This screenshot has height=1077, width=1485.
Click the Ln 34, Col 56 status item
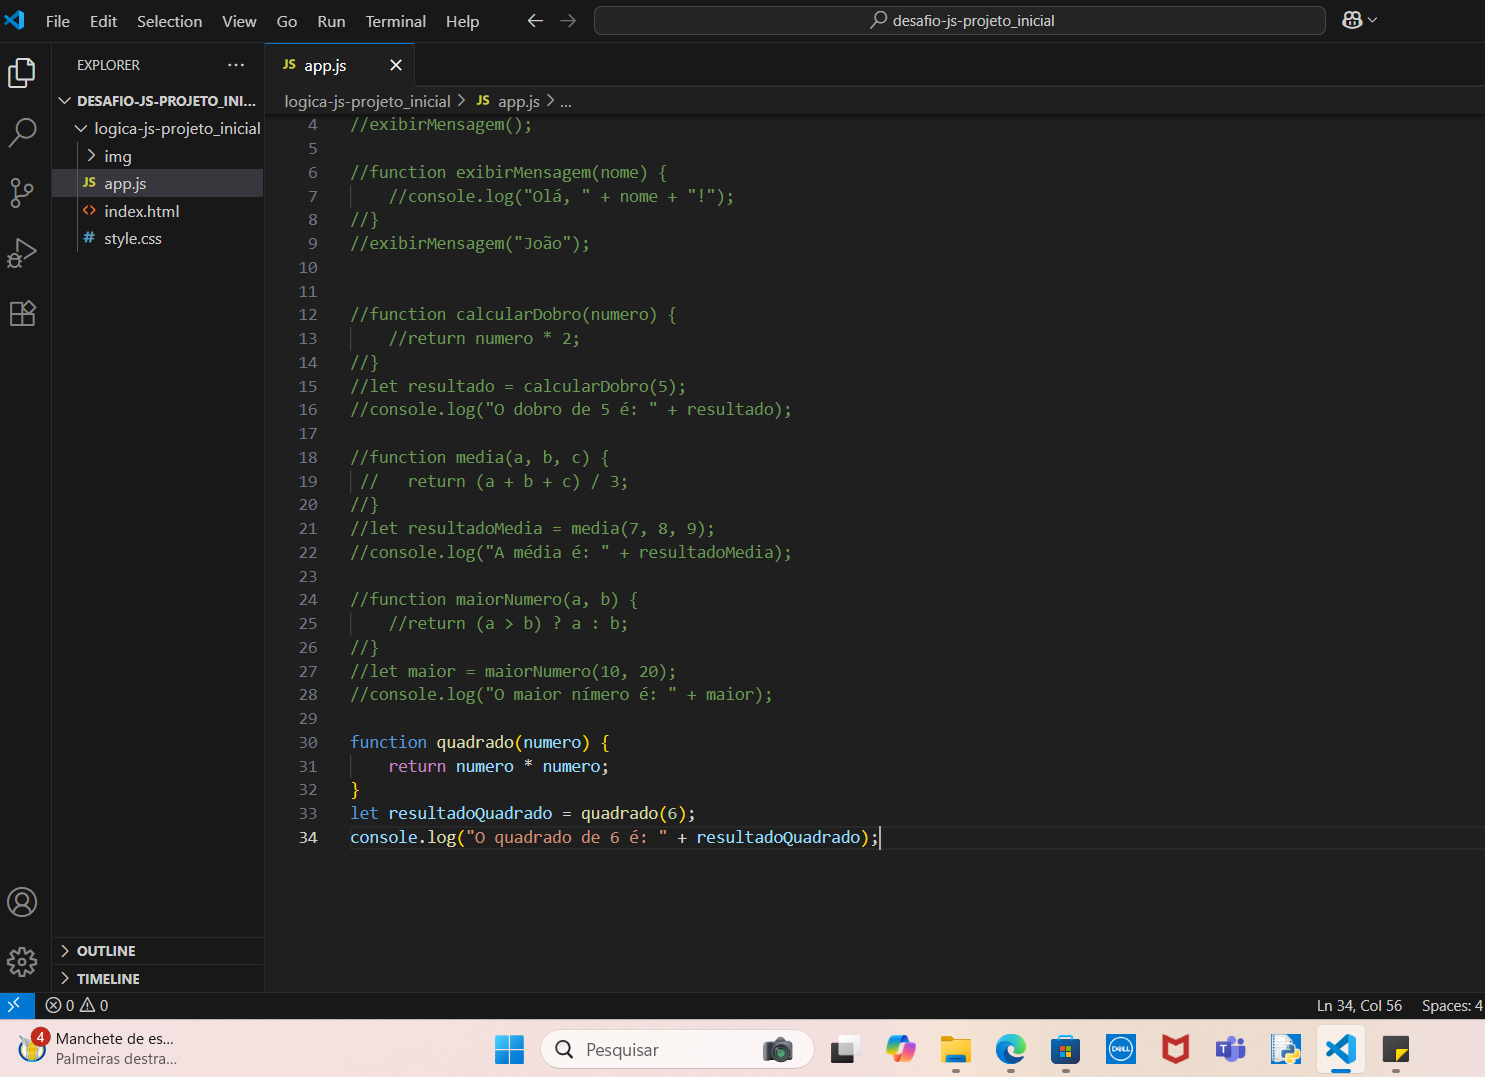tap(1359, 1005)
